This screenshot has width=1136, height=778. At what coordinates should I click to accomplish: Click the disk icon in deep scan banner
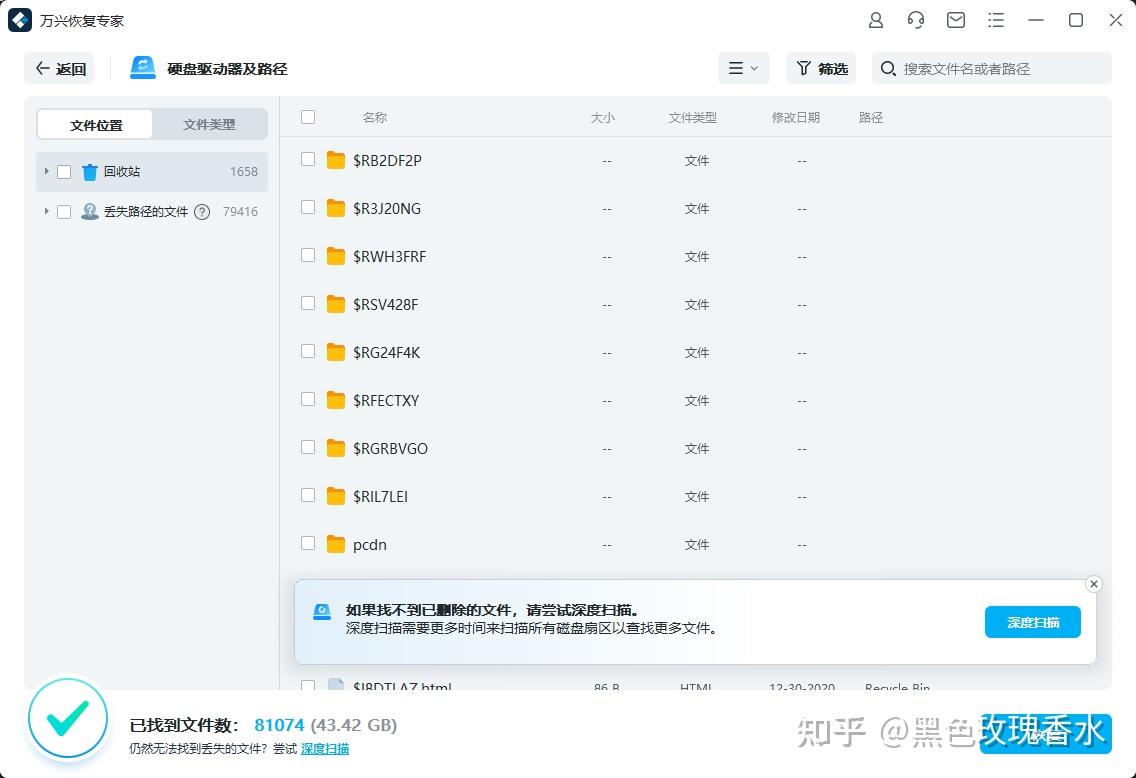click(322, 612)
